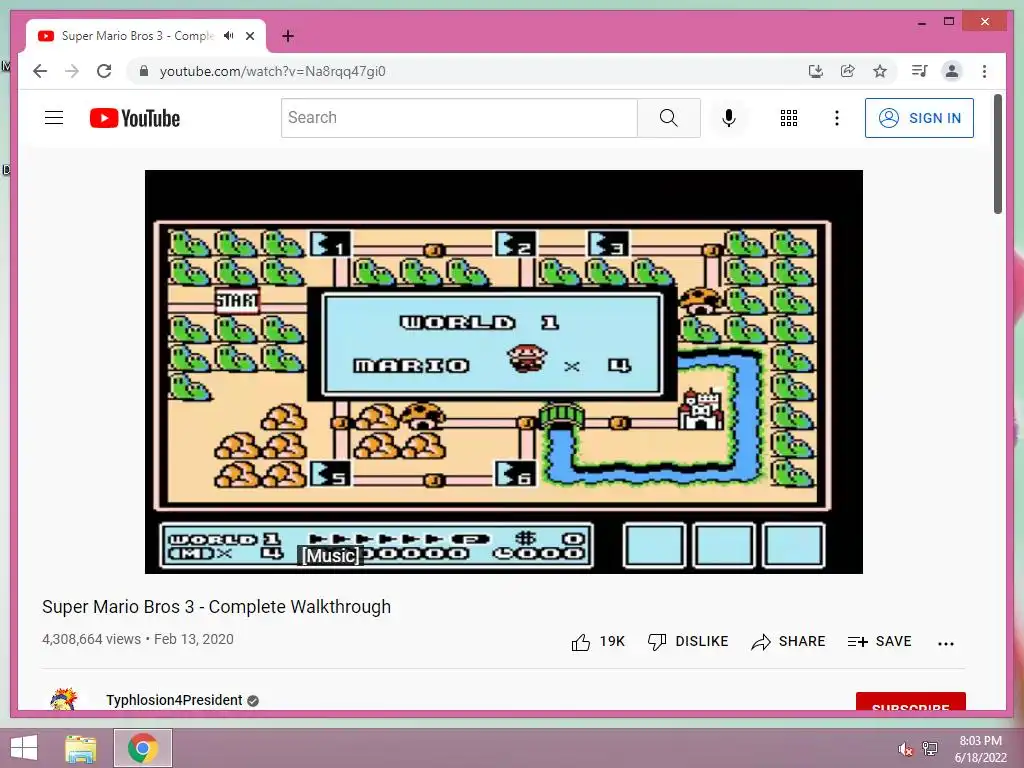Viewport: 1024px width, 768px height.
Task: Open the media control icon in Chrome
Action: tap(920, 71)
